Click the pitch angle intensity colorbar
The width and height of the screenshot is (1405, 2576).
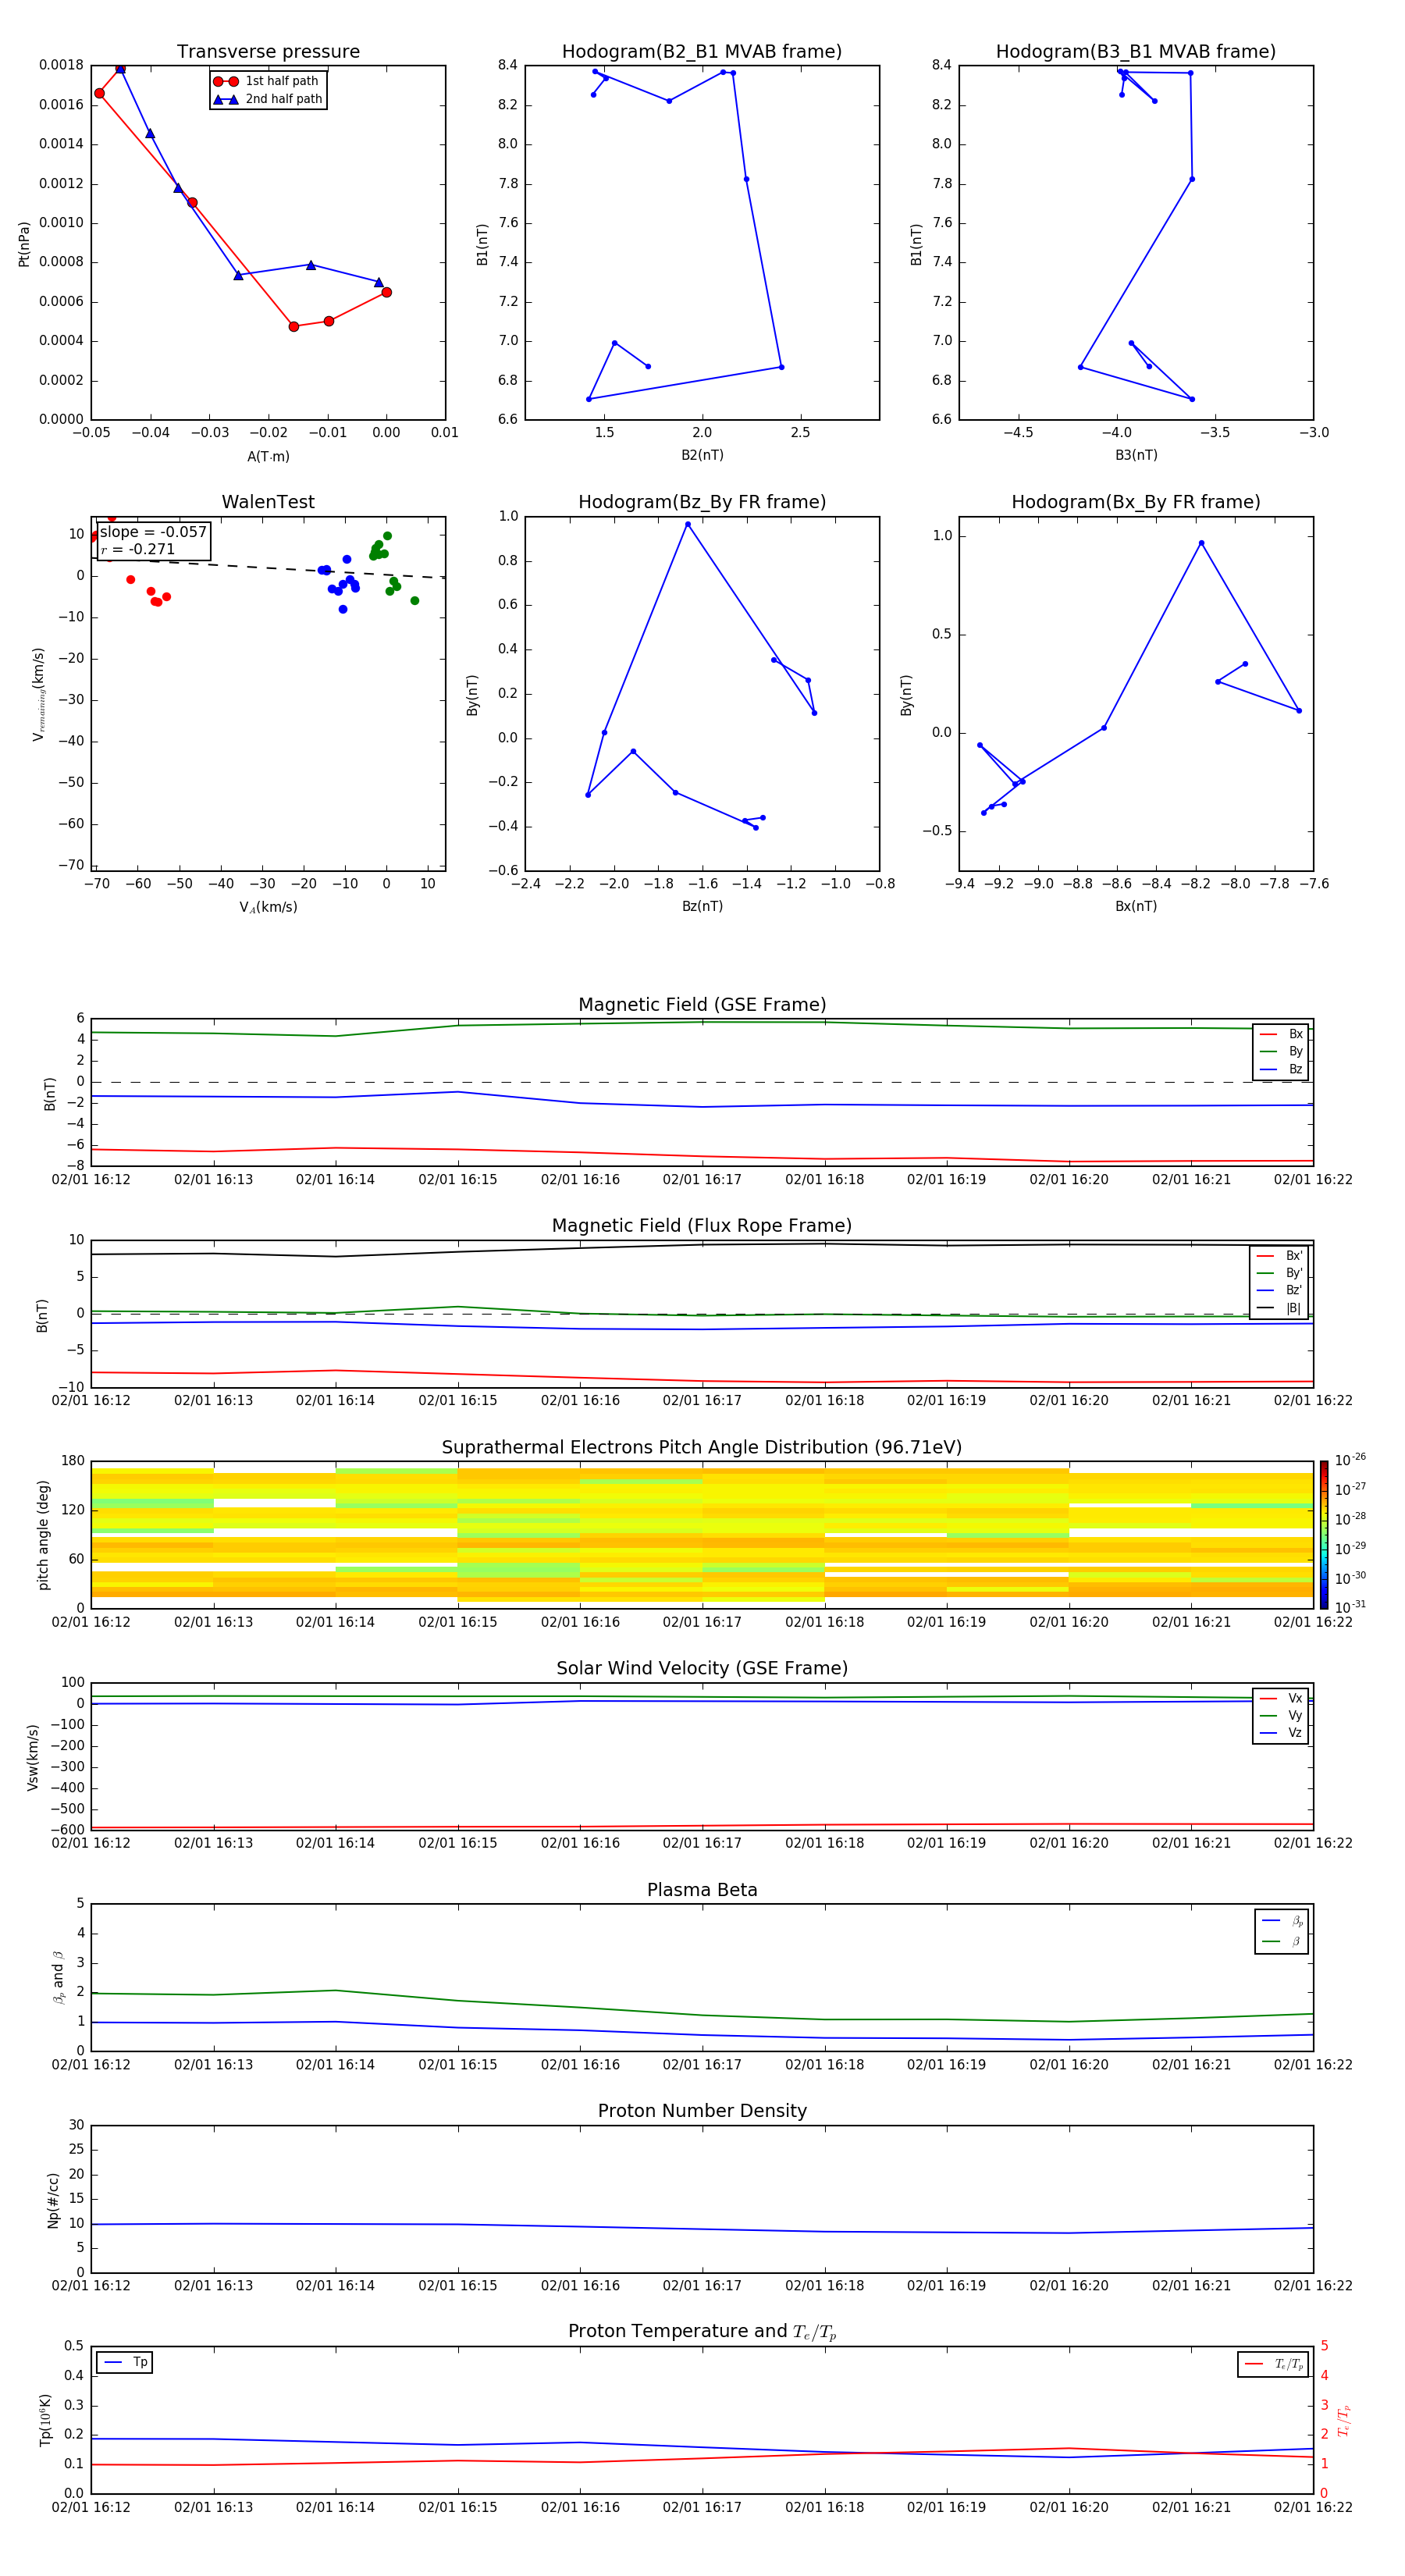coord(1323,1534)
